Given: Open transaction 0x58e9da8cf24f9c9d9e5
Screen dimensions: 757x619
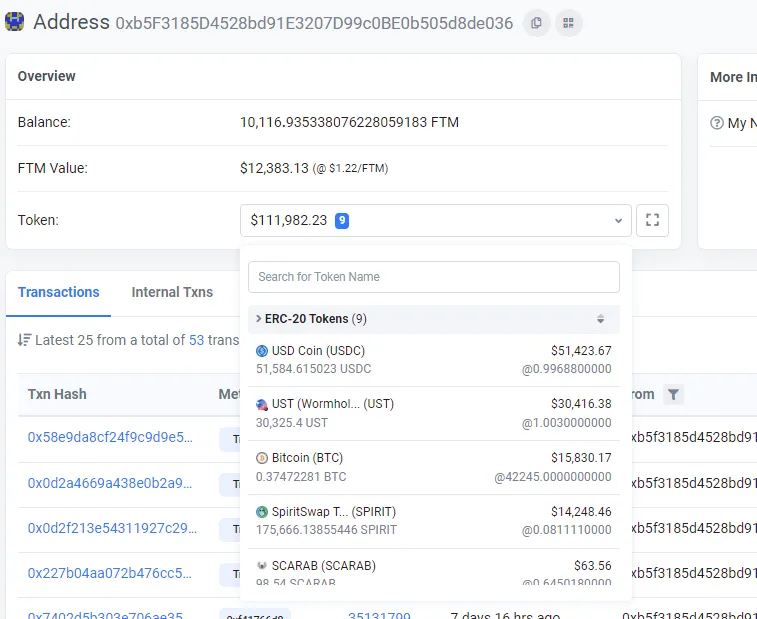Looking at the screenshot, I should point(110,437).
